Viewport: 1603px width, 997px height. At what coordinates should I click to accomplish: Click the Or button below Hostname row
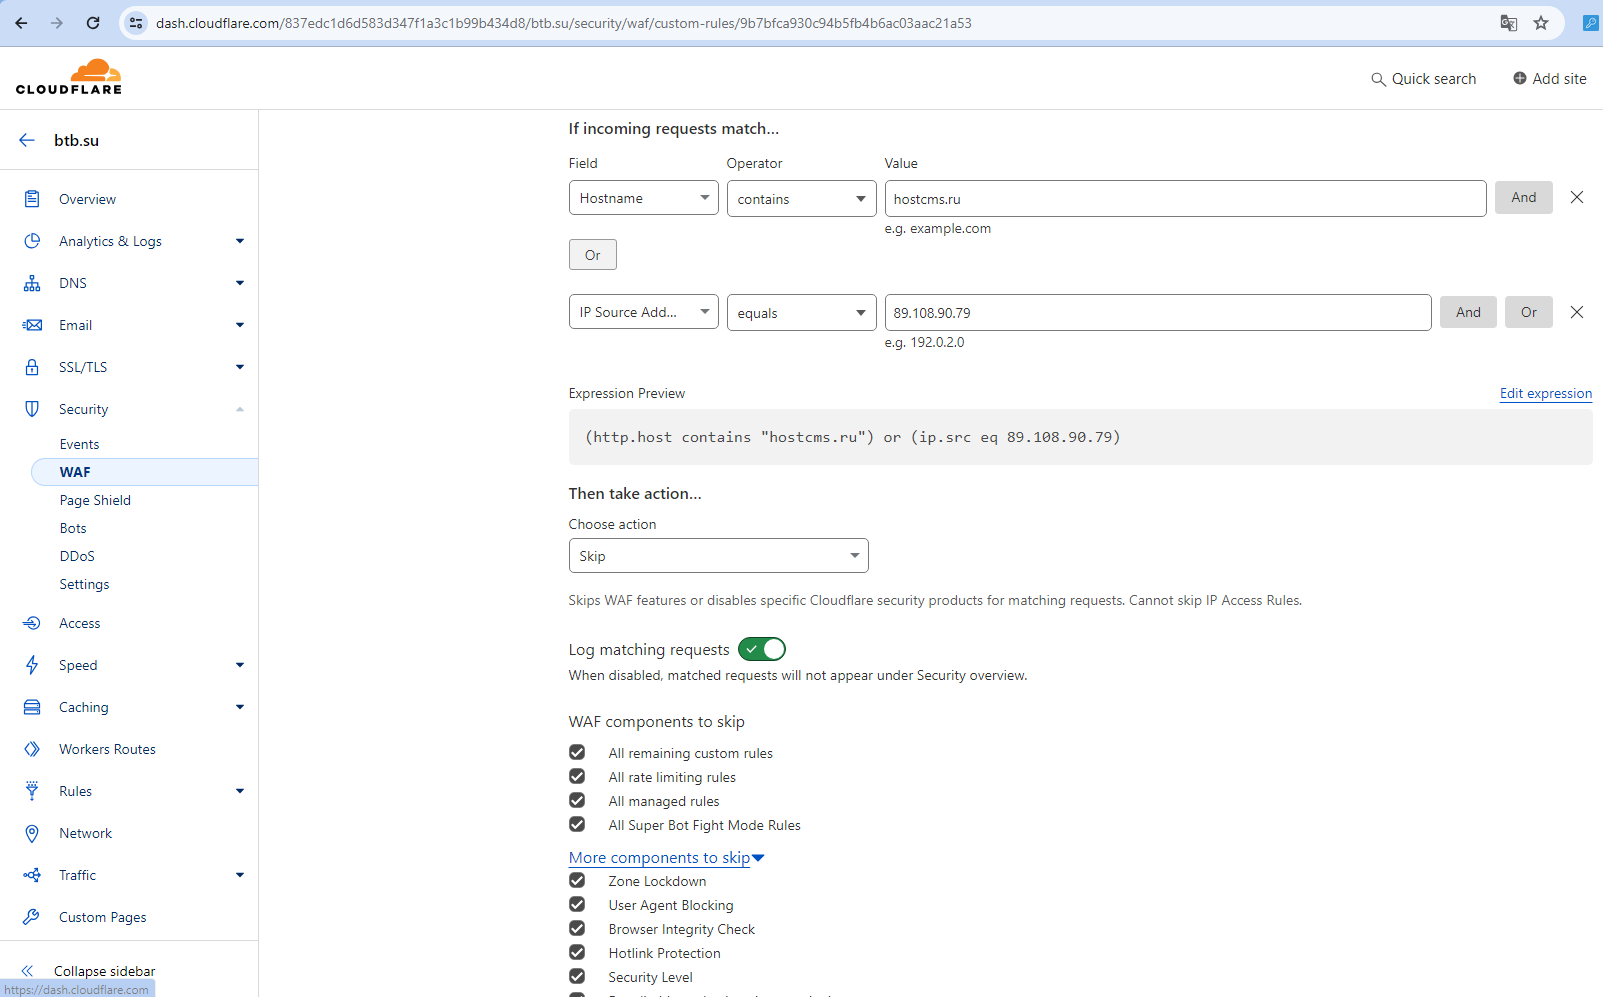point(593,255)
